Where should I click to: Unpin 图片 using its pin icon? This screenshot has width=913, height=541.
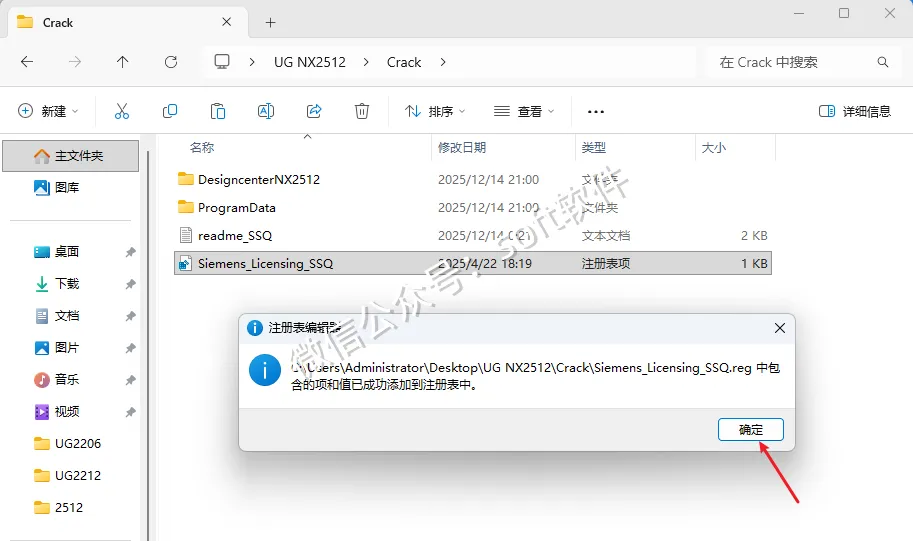click(130, 348)
